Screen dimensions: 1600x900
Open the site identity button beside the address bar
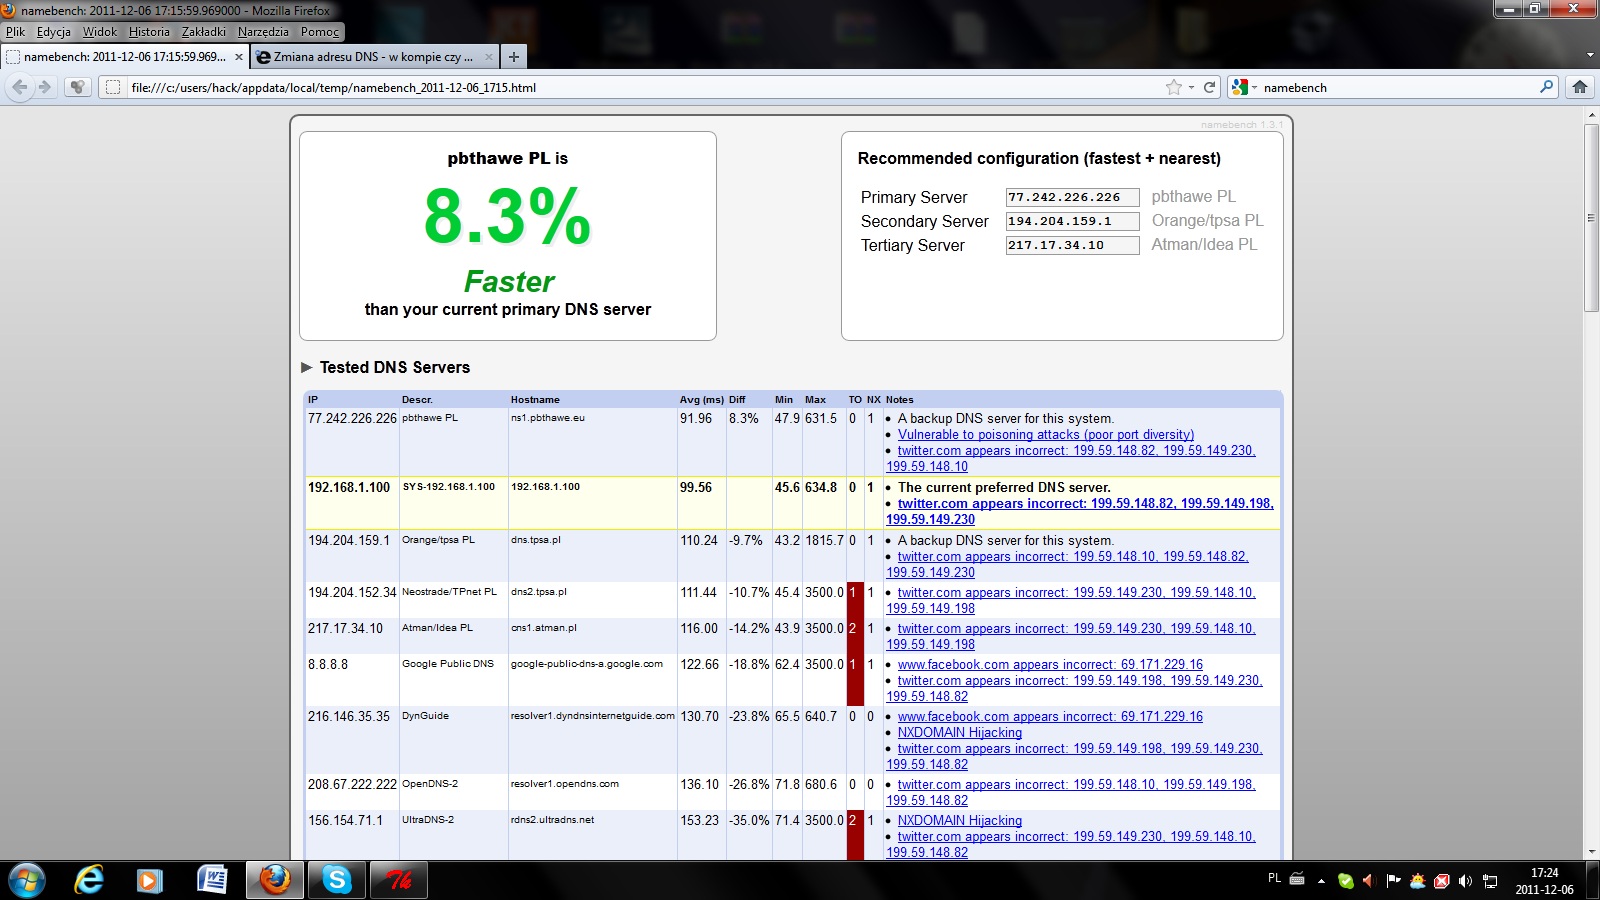[113, 87]
